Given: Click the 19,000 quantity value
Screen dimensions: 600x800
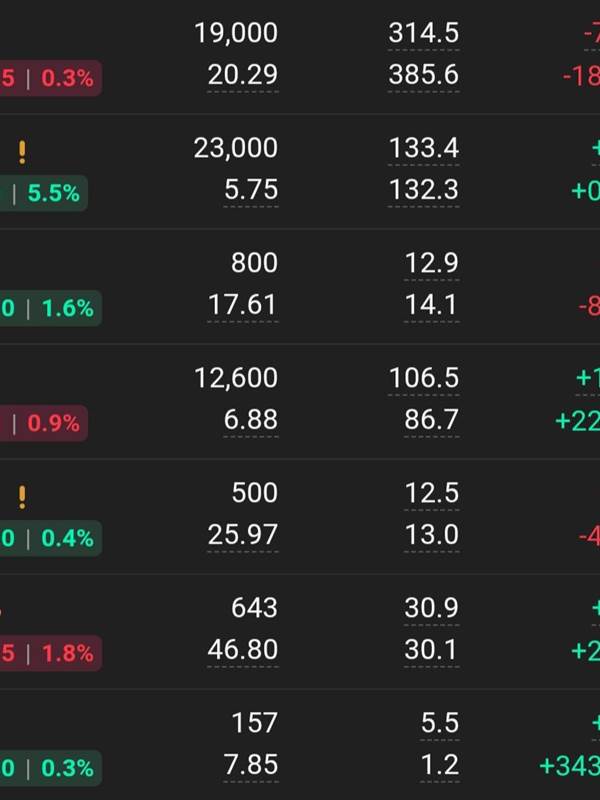Looking at the screenshot, I should click(x=236, y=33).
